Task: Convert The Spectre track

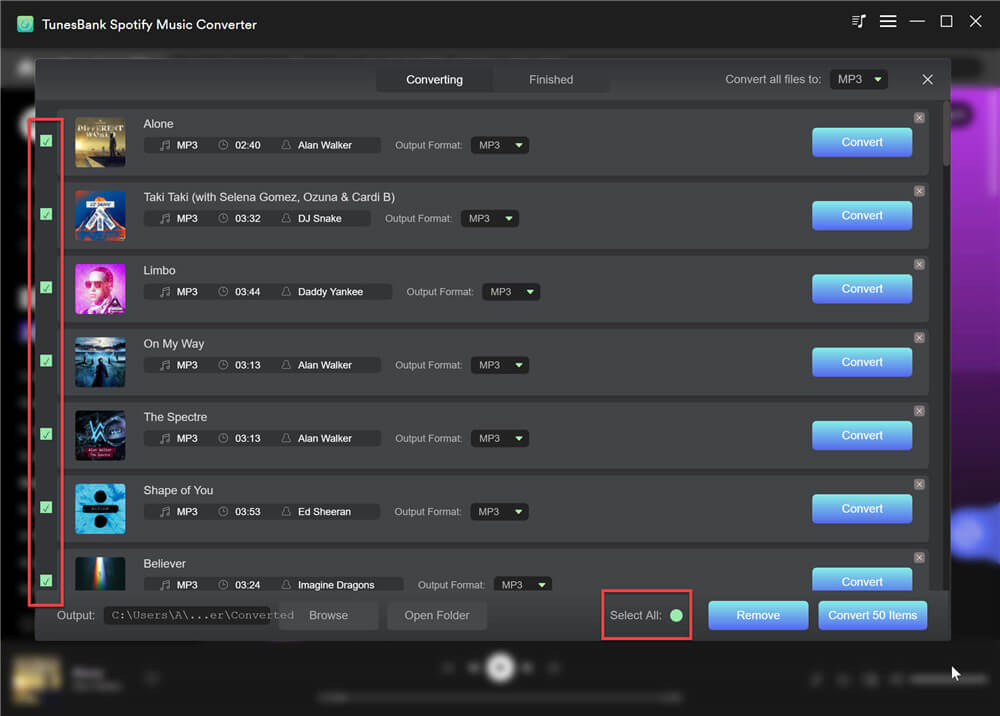Action: [862, 435]
